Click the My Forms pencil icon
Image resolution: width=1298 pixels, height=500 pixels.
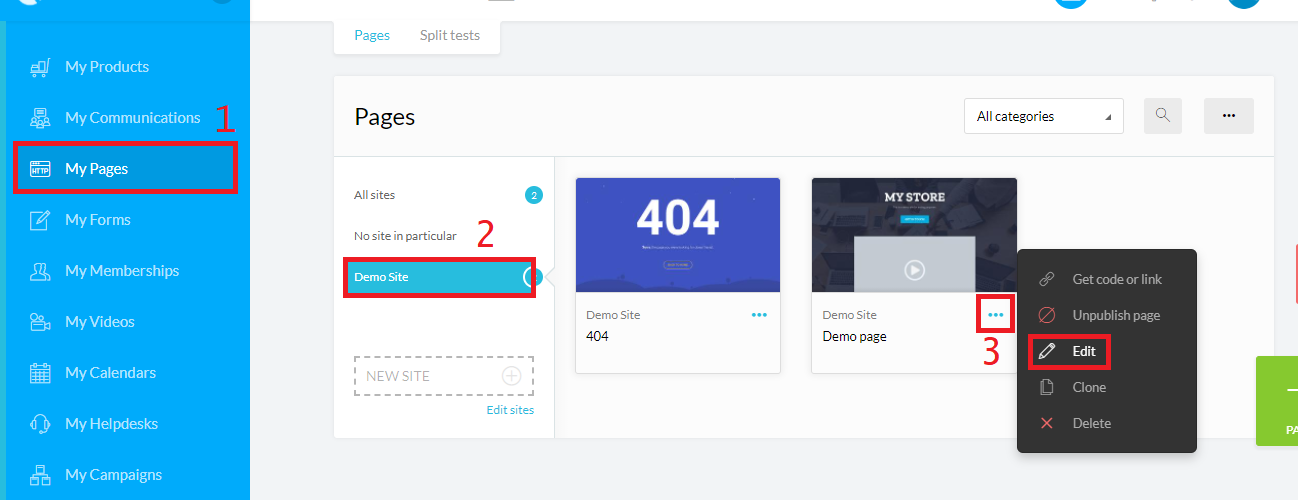click(40, 220)
